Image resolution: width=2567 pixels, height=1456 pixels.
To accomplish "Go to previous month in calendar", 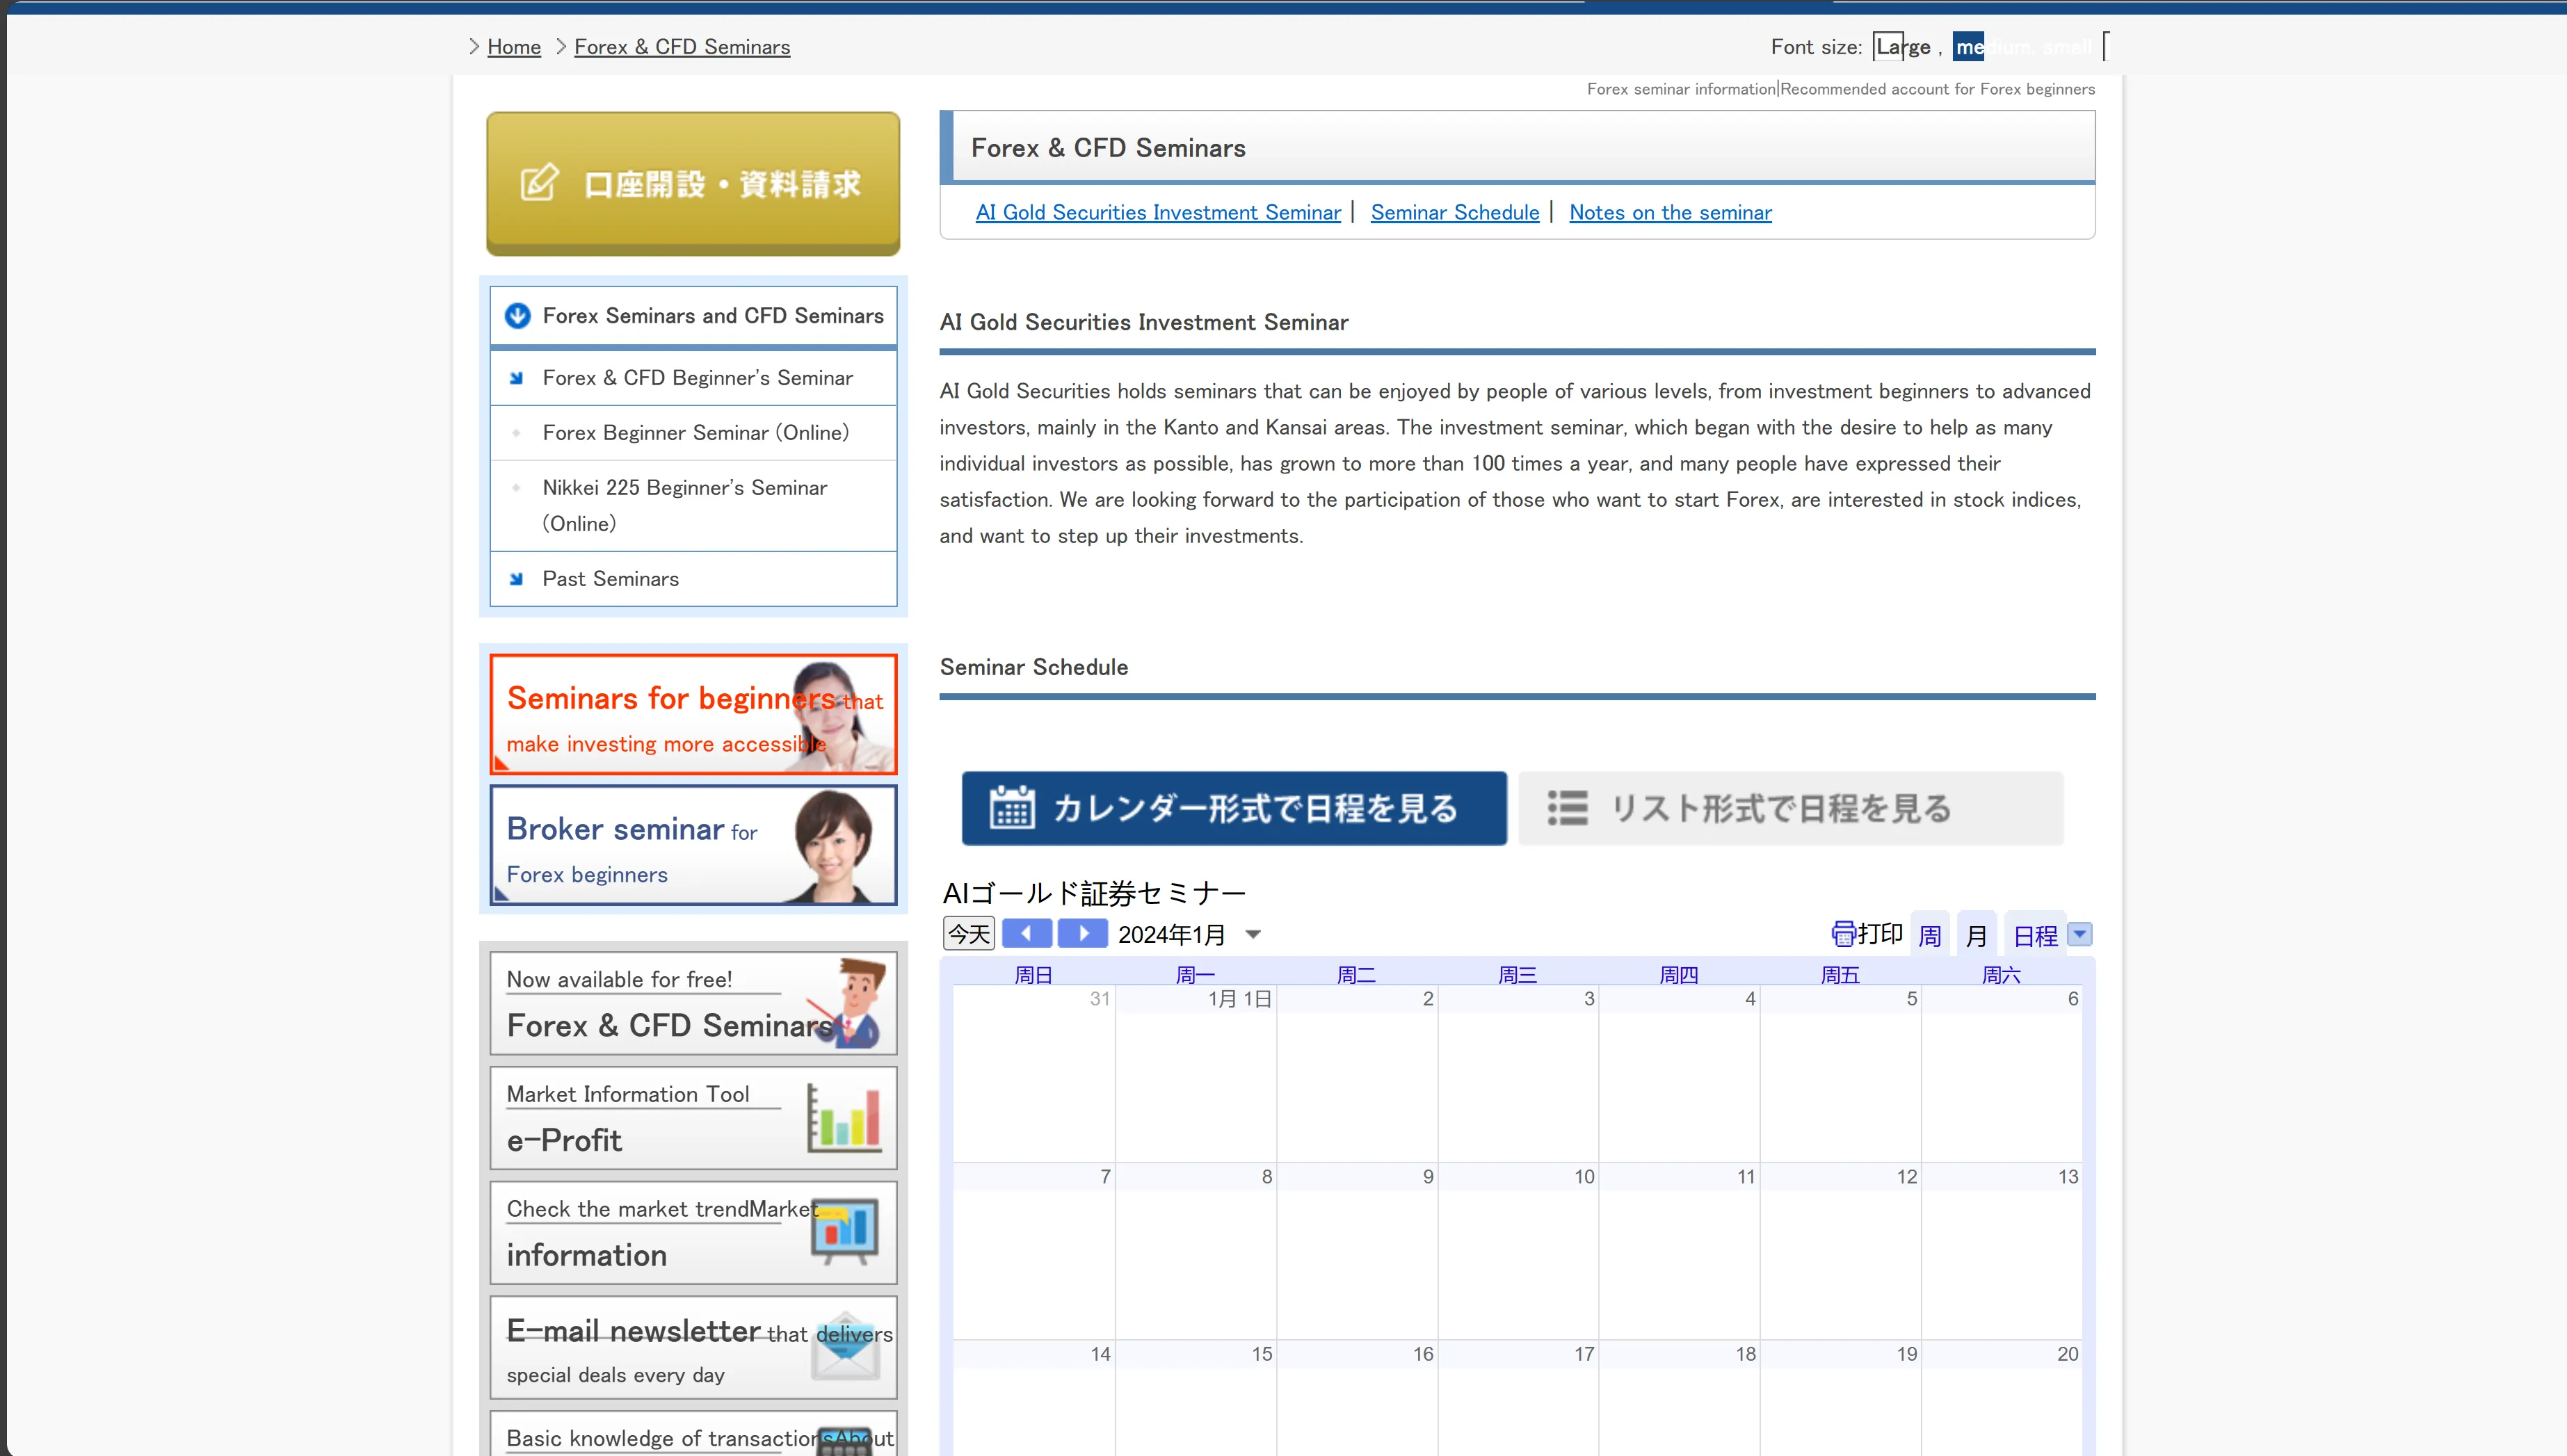I will point(1027,934).
